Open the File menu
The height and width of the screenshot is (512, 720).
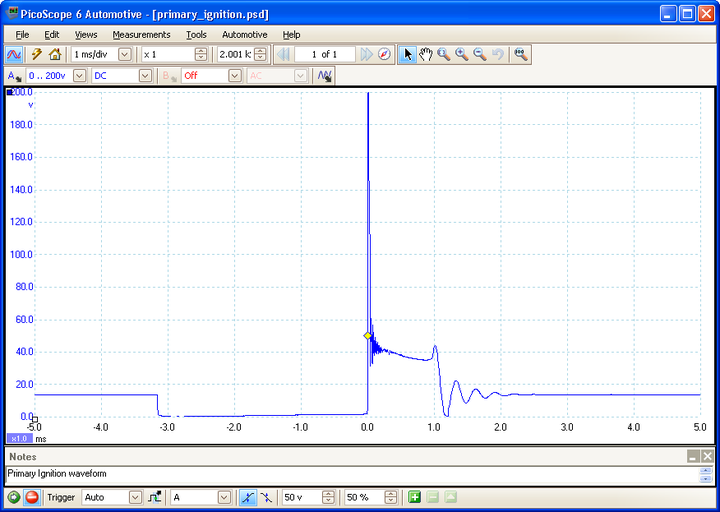pyautogui.click(x=22, y=35)
